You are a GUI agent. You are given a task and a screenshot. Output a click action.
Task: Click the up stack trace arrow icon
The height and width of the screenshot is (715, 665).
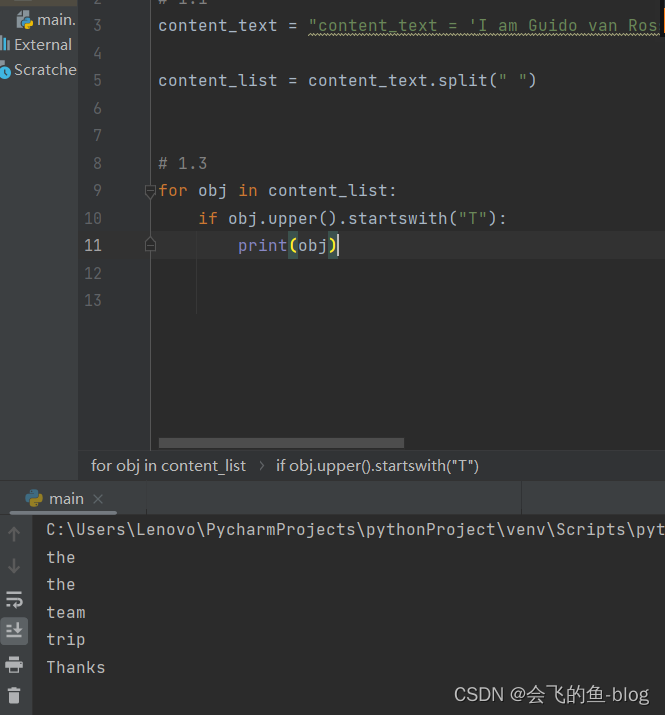pyautogui.click(x=14, y=534)
